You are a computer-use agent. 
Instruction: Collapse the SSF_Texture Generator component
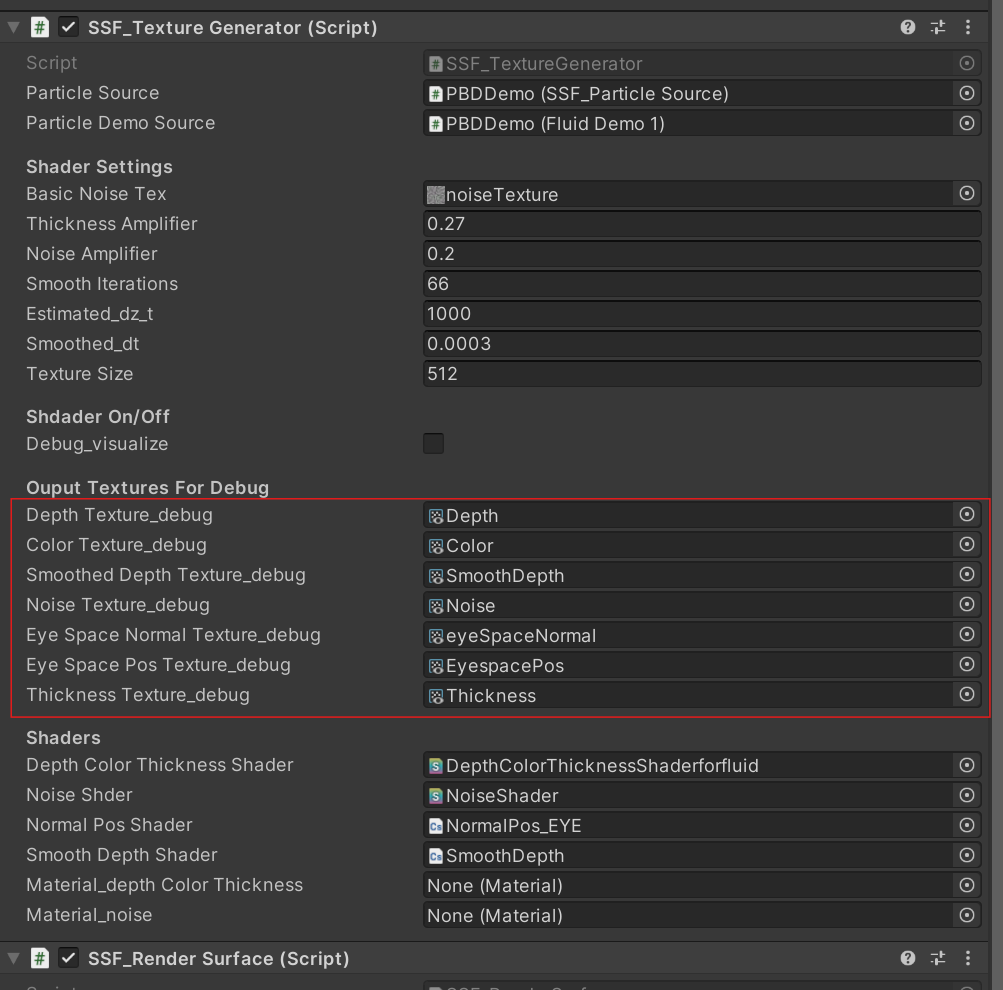(x=13, y=27)
